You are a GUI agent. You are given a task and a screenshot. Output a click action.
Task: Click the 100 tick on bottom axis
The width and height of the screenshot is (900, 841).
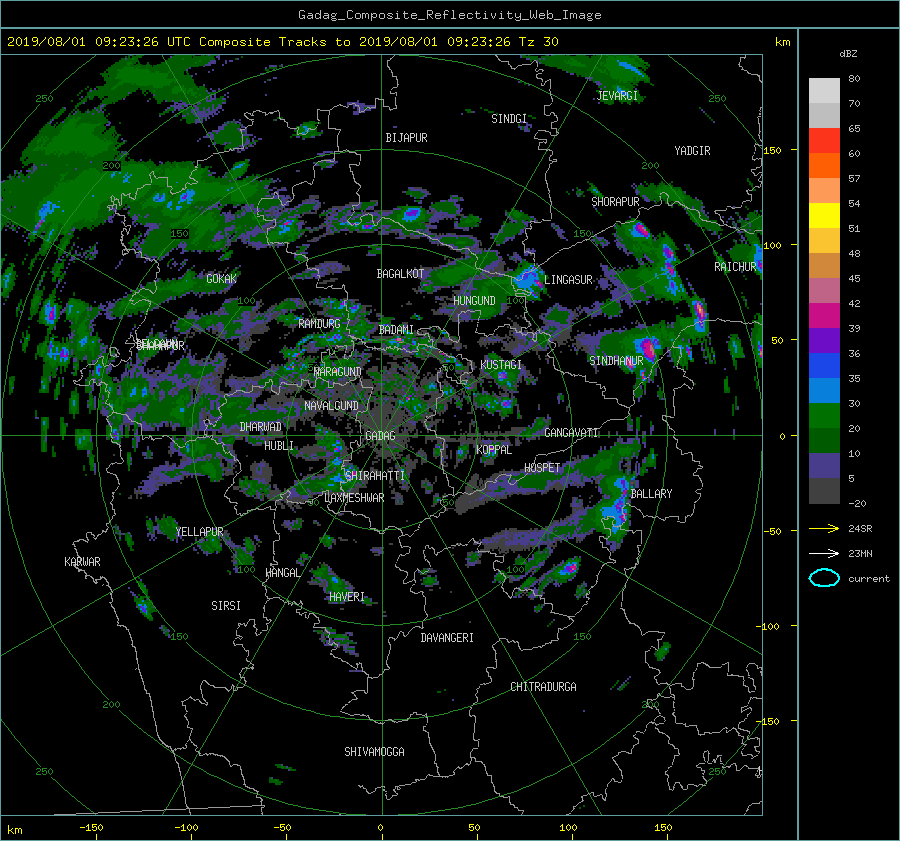[568, 828]
